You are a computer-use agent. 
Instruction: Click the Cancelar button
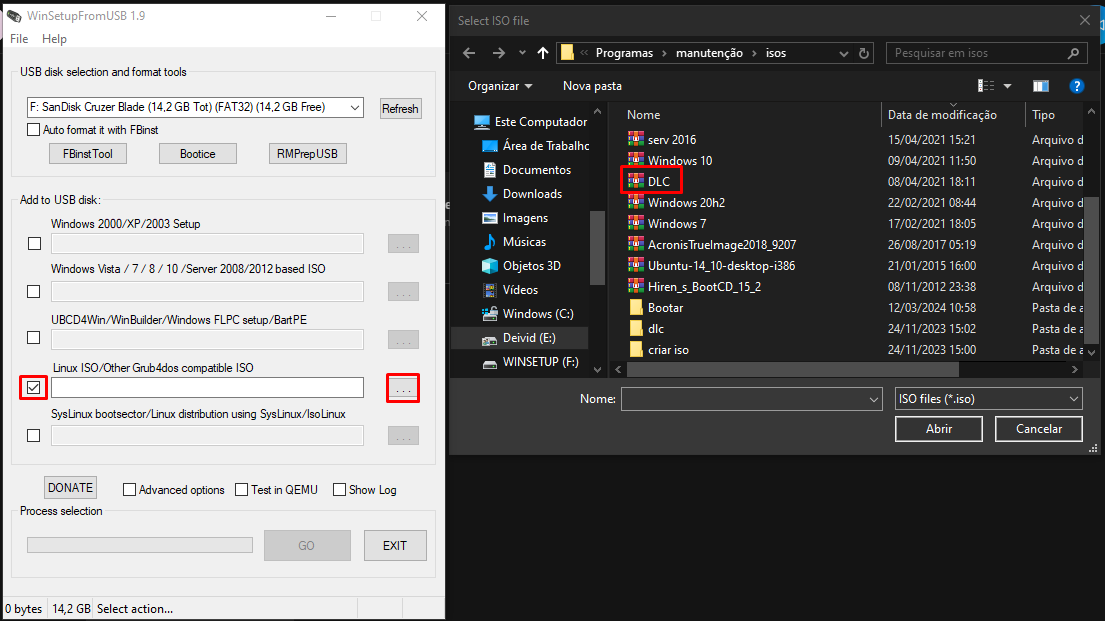click(1039, 429)
